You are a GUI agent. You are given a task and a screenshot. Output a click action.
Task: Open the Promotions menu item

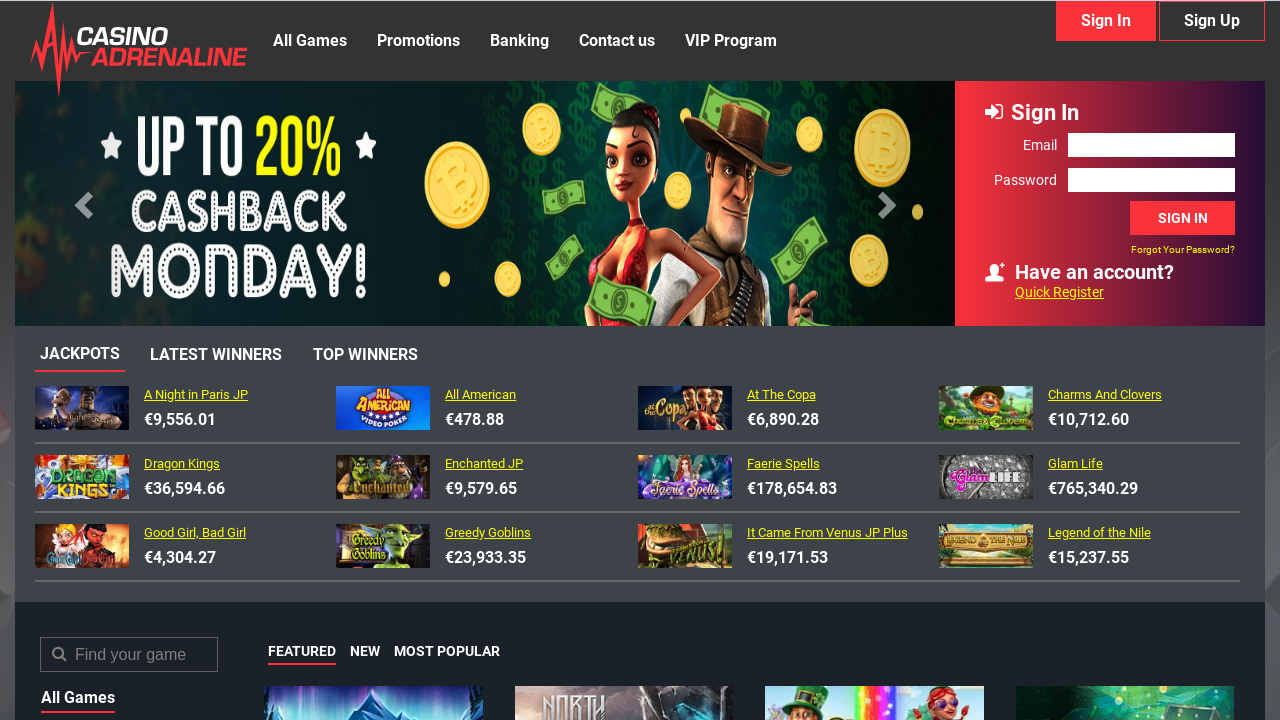click(418, 41)
